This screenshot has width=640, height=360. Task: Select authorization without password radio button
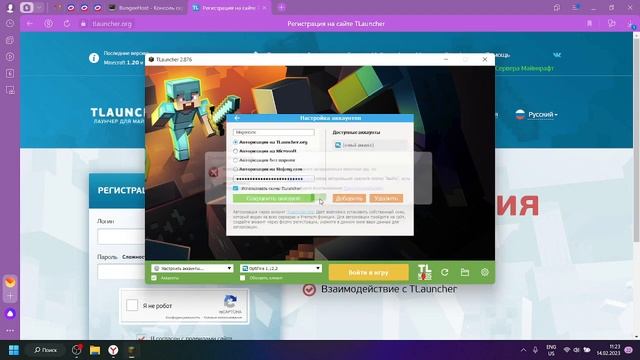tap(236, 160)
